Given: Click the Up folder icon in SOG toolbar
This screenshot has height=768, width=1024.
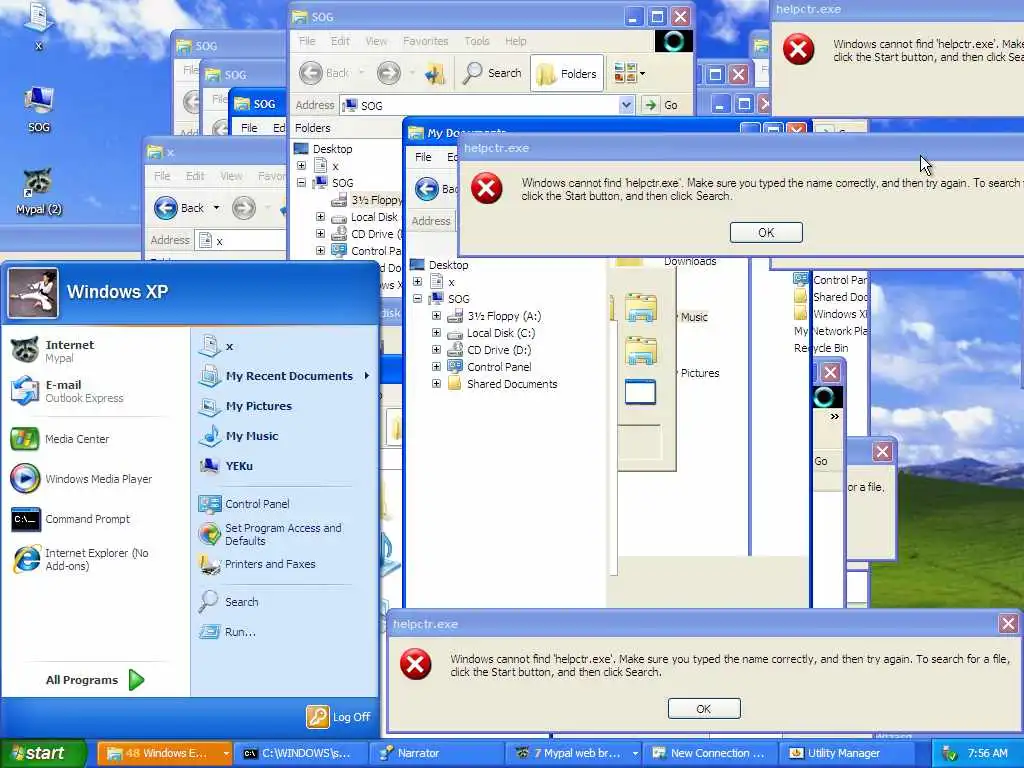Looking at the screenshot, I should (435, 73).
